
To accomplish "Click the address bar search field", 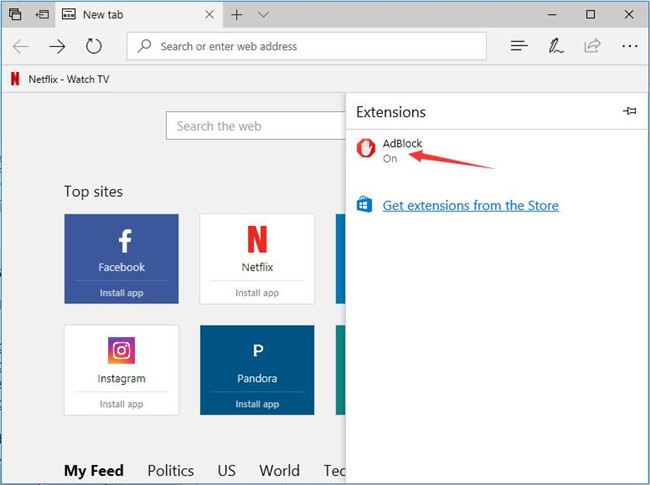I will point(306,46).
